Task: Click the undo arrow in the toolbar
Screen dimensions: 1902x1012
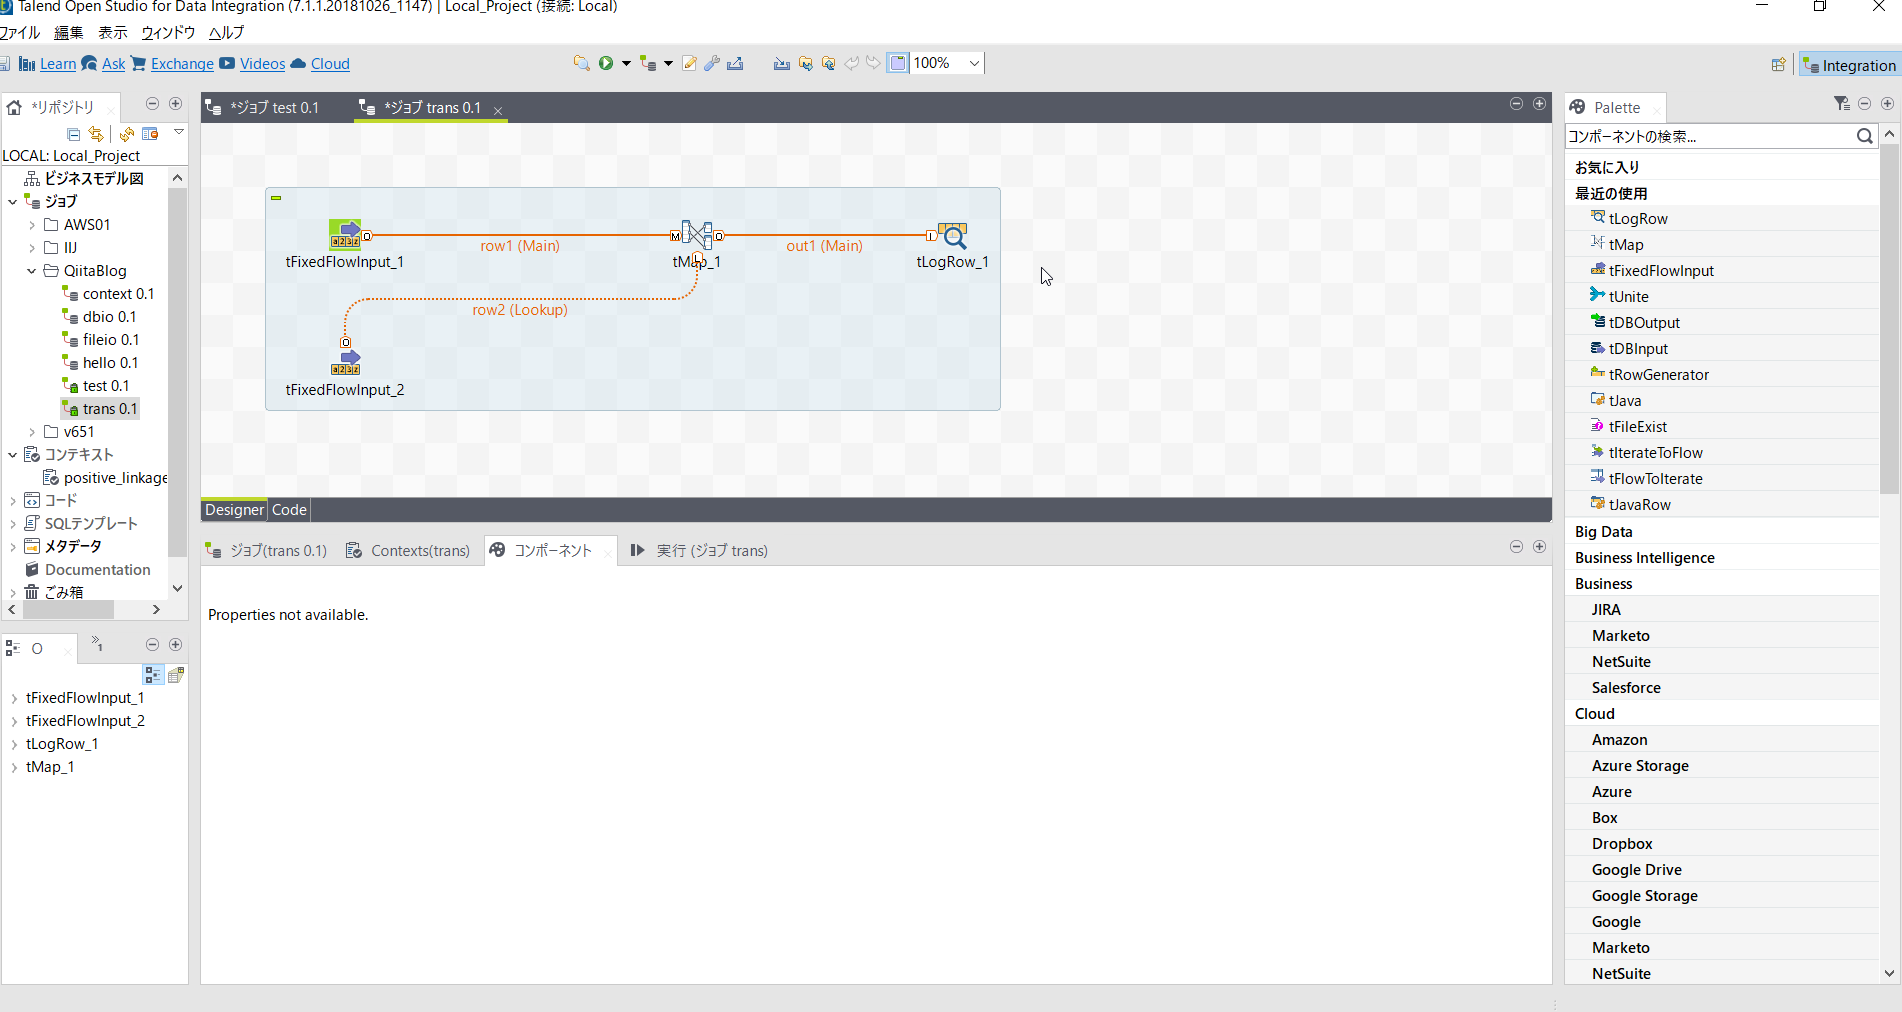Action: 852,62
